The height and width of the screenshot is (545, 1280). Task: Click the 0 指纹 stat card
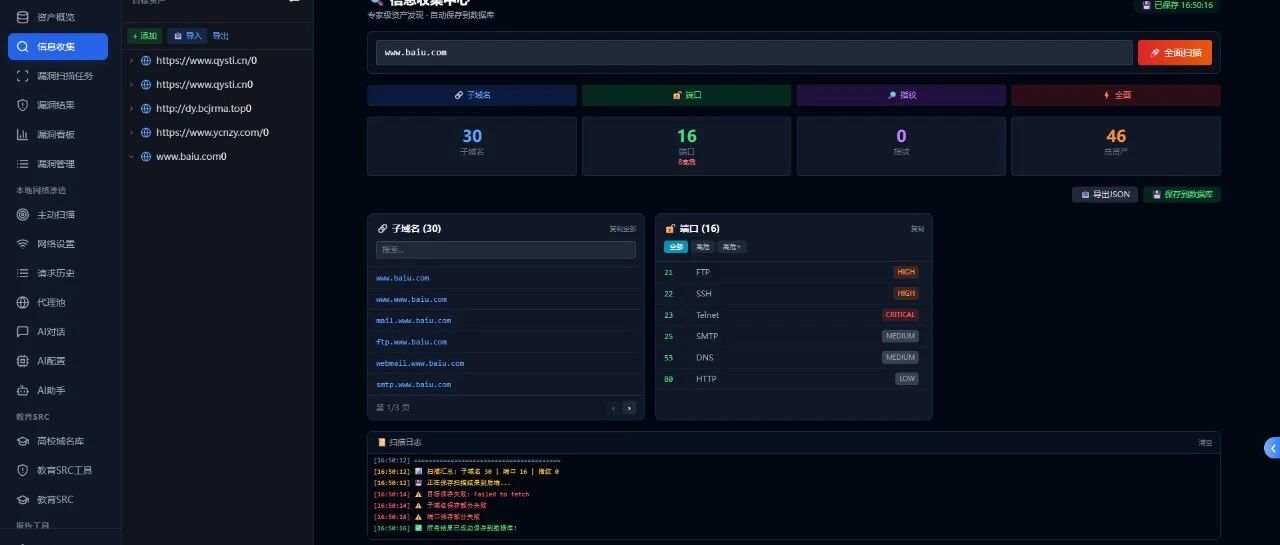901,146
